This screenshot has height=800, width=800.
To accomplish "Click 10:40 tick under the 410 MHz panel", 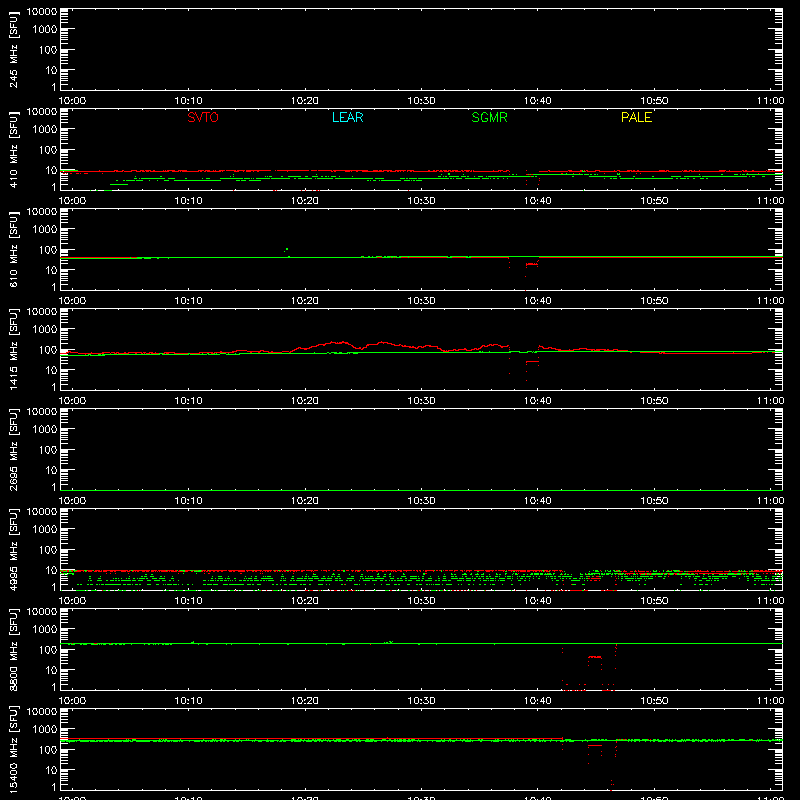I will coord(537,201).
